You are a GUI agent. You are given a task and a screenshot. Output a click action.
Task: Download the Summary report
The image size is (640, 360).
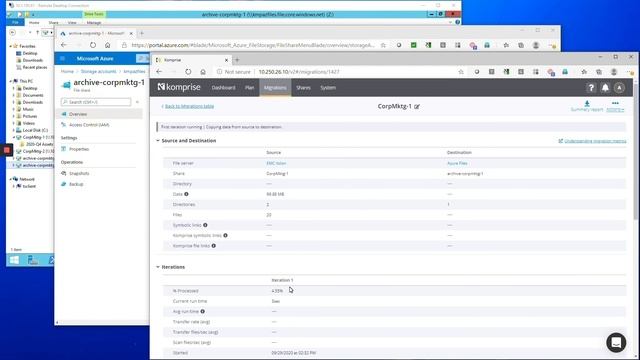coord(587,106)
